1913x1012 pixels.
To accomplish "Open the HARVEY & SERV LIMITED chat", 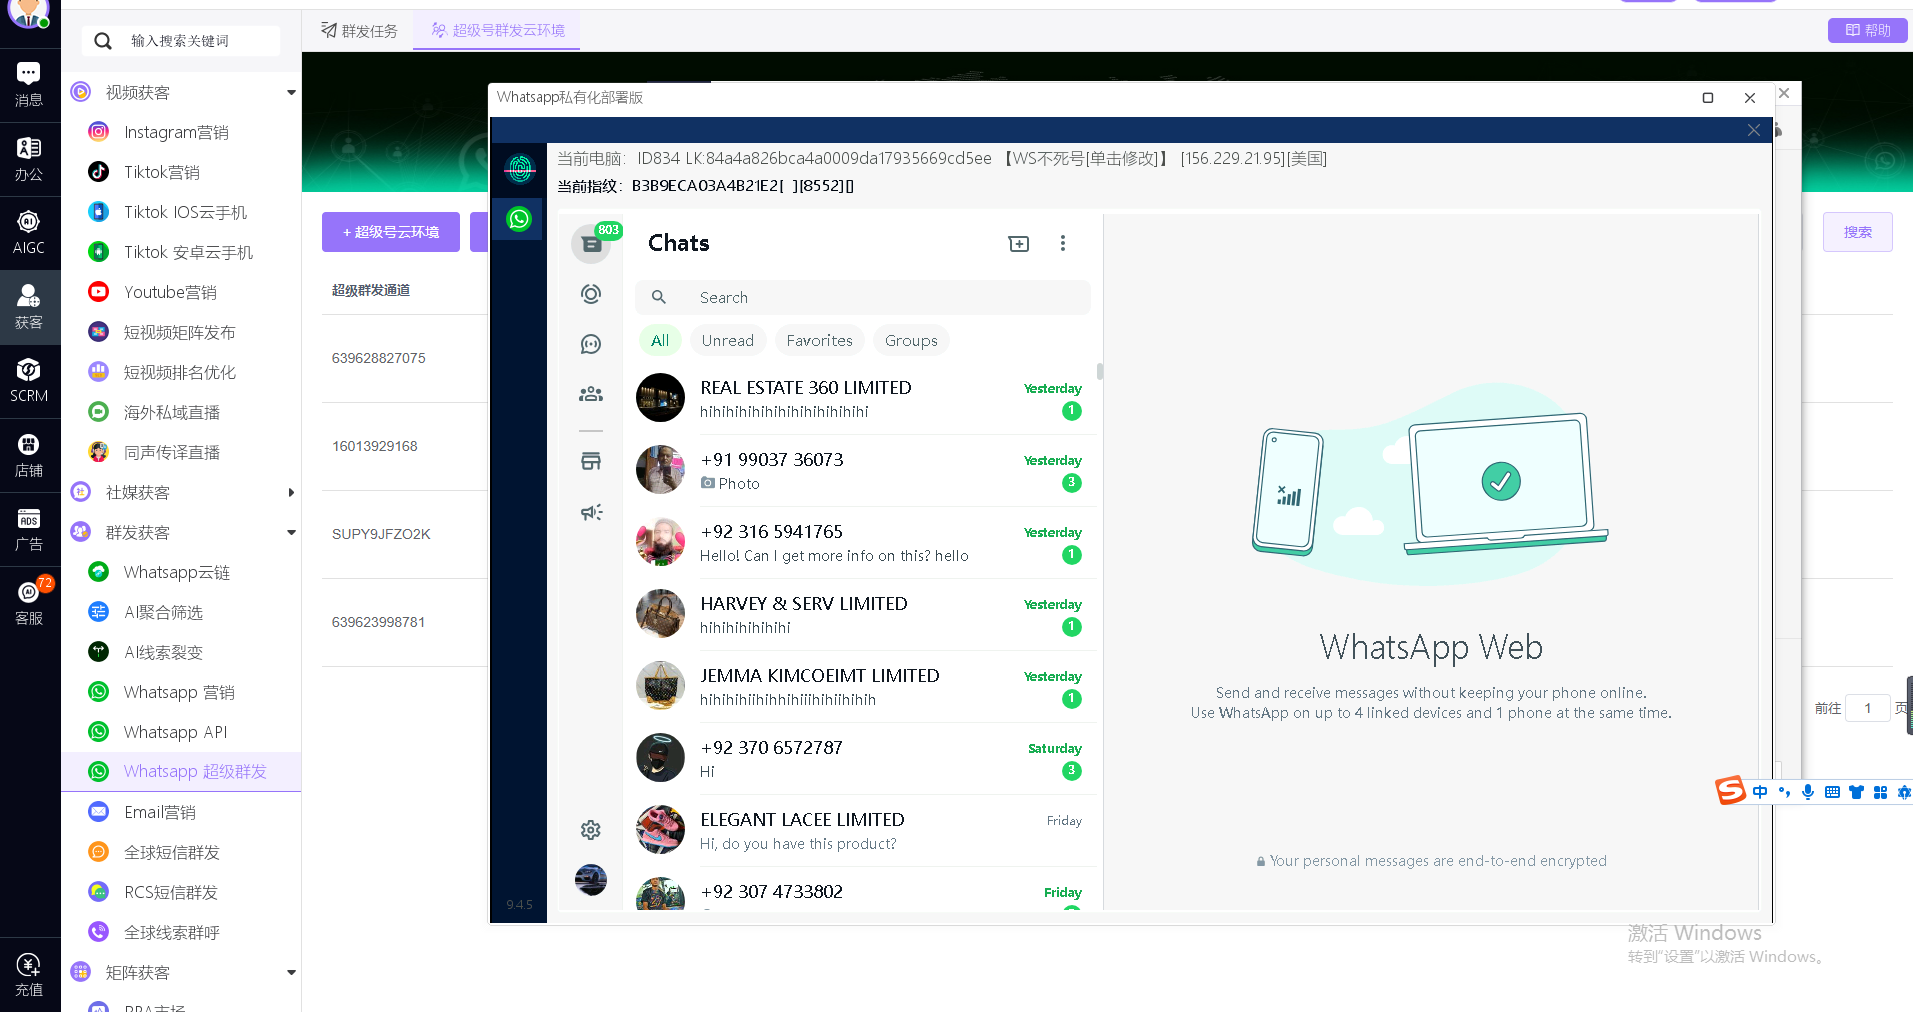I will [865, 615].
